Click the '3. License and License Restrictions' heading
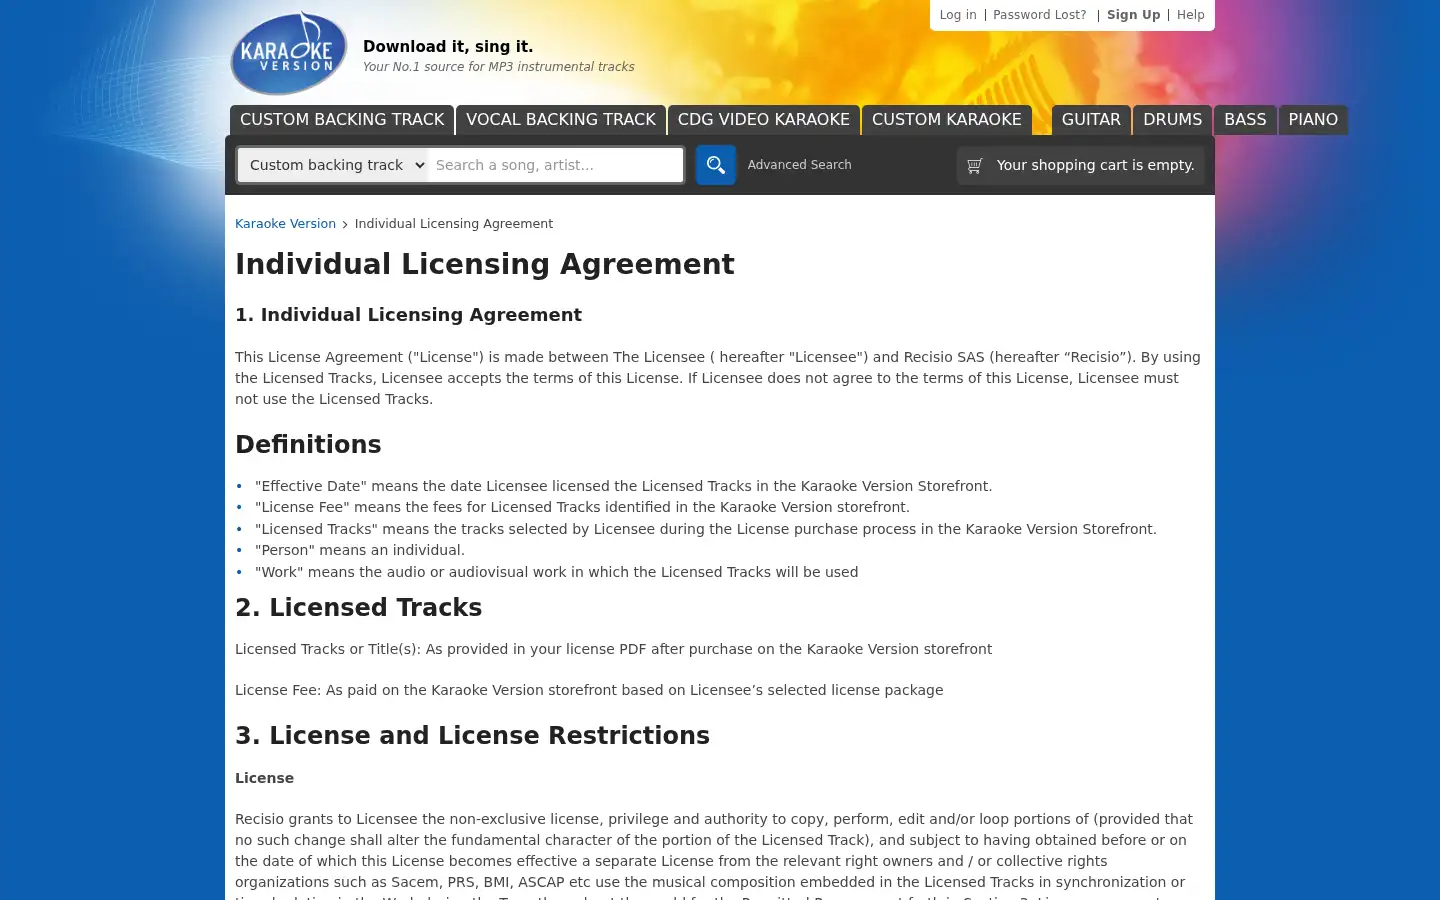The width and height of the screenshot is (1440, 900). pos(472,736)
